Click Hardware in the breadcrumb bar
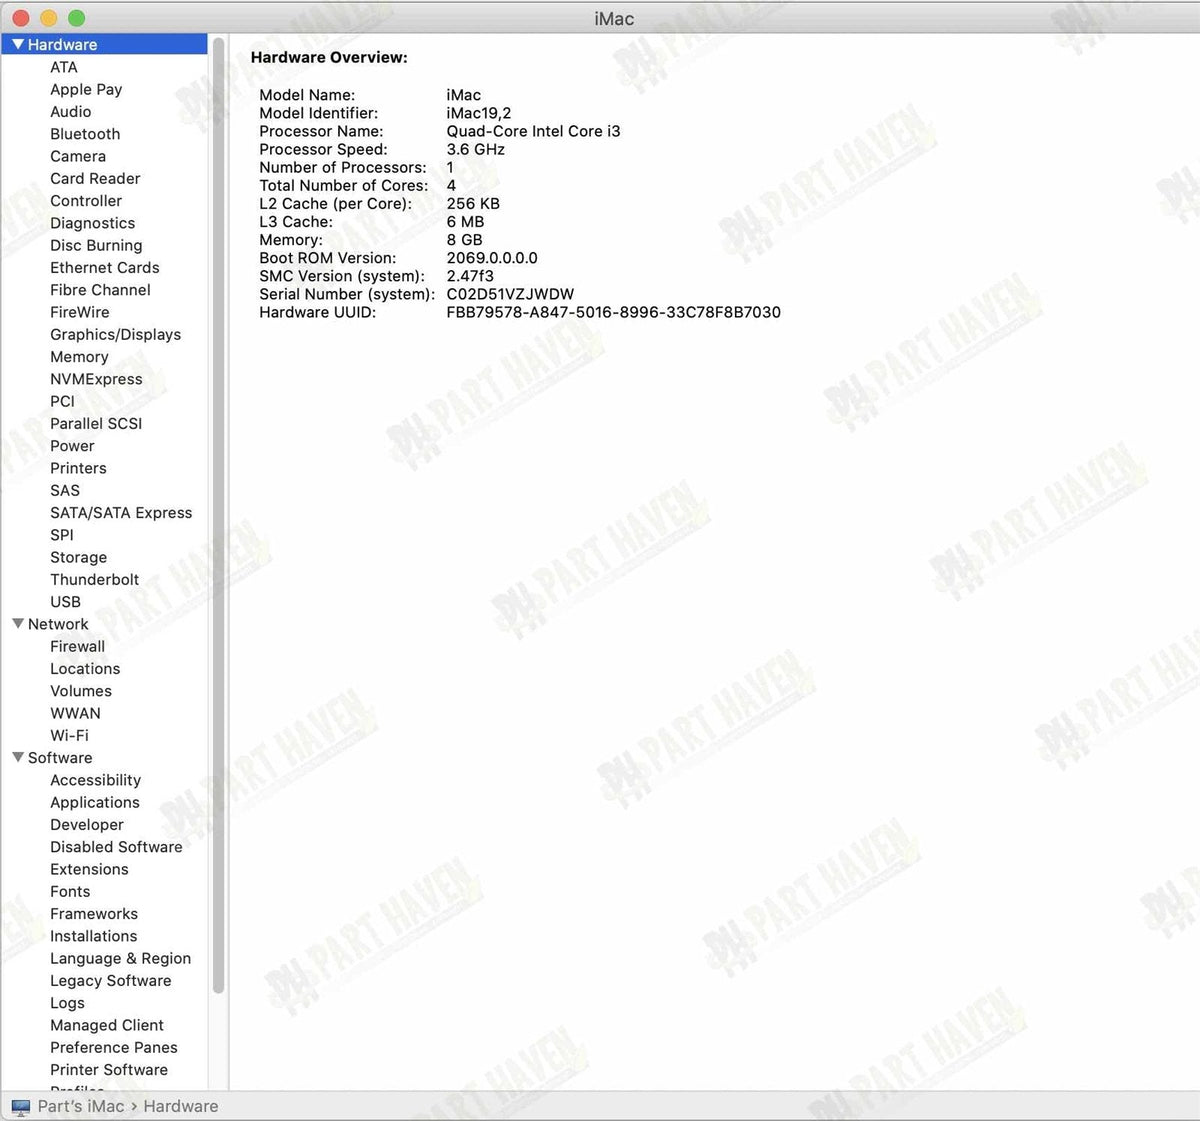 pos(180,1106)
